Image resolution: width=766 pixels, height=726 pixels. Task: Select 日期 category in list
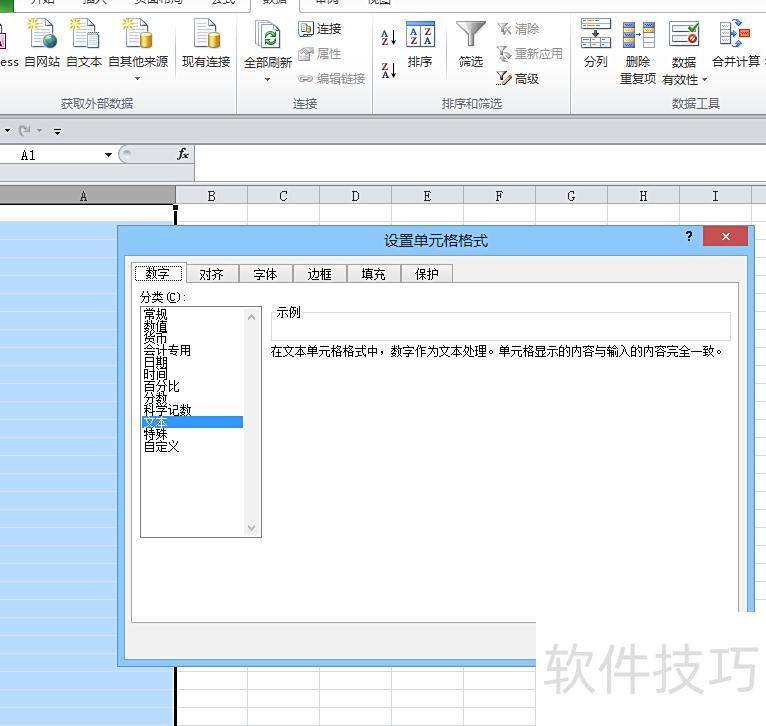click(192, 362)
